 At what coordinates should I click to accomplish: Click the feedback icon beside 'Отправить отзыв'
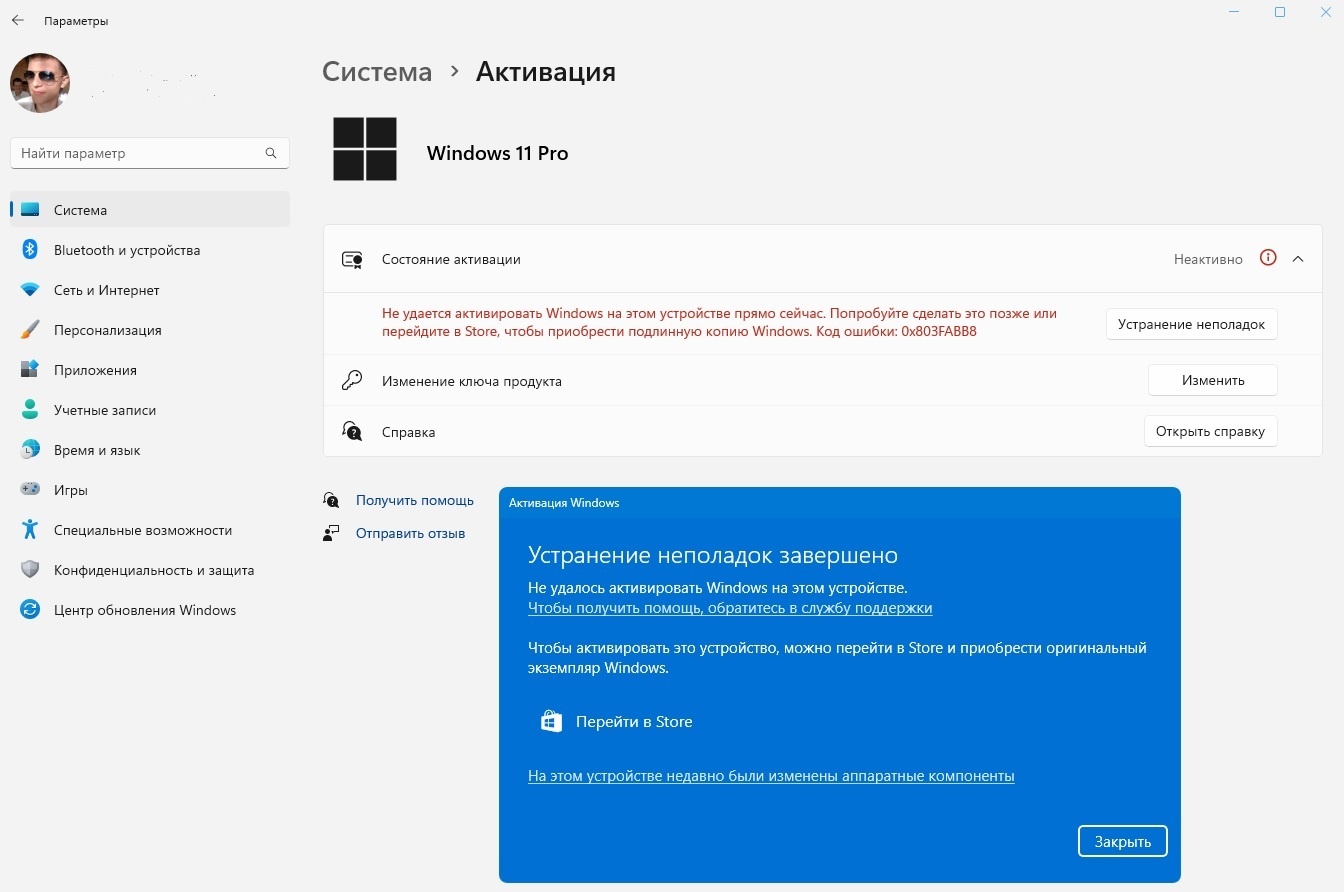331,533
